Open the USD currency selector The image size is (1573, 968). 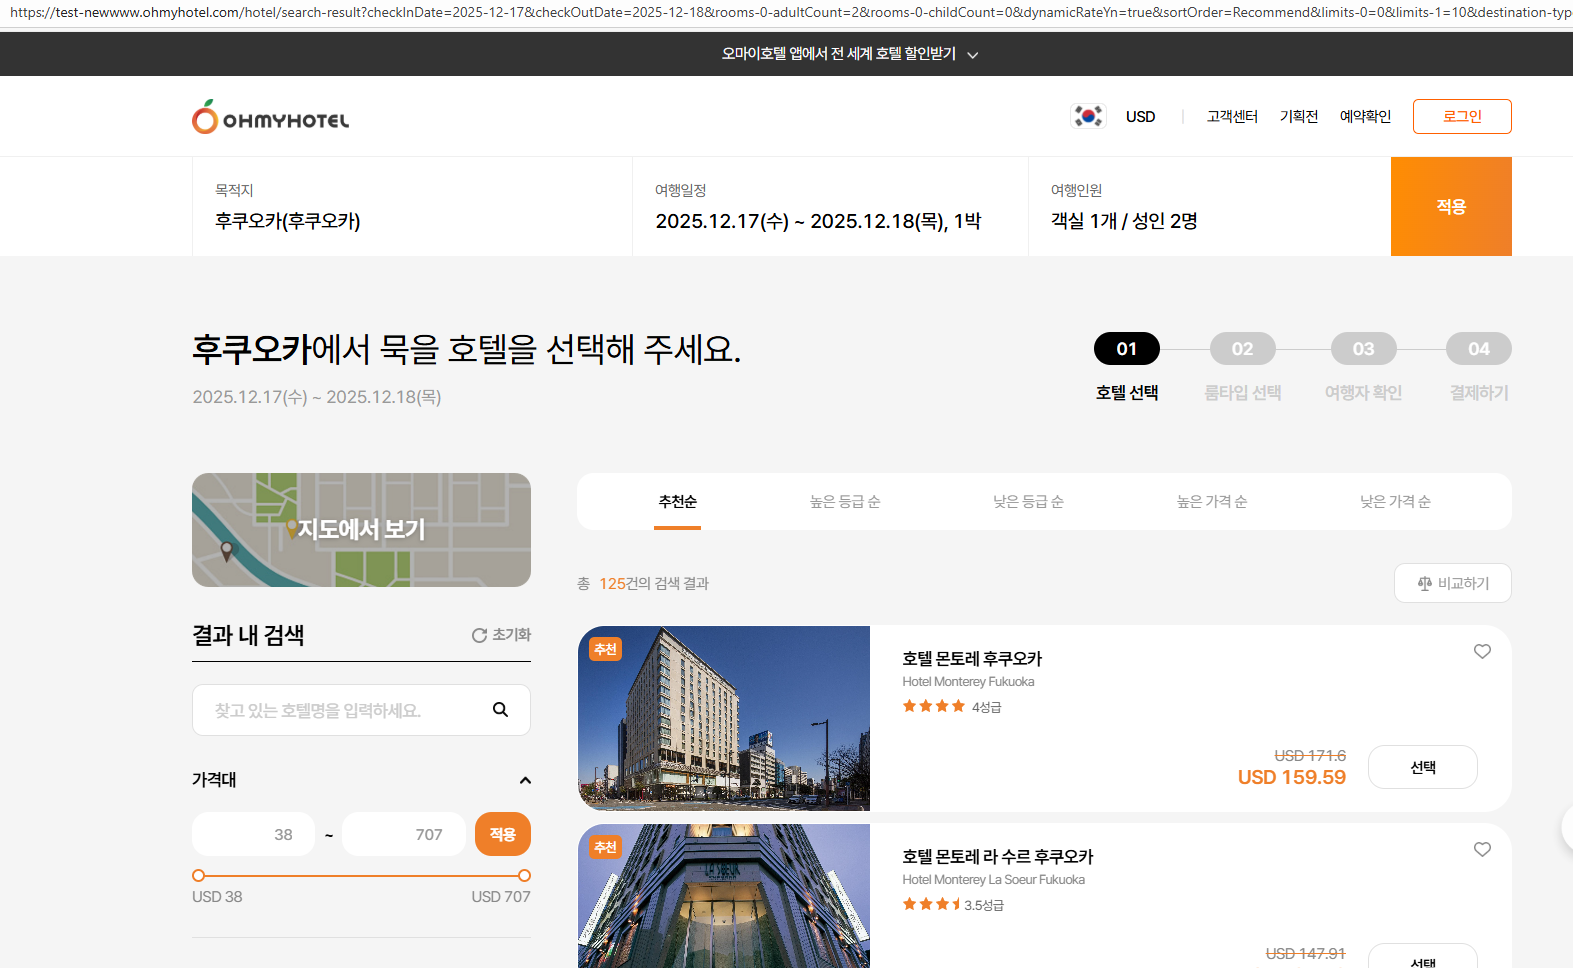point(1140,117)
